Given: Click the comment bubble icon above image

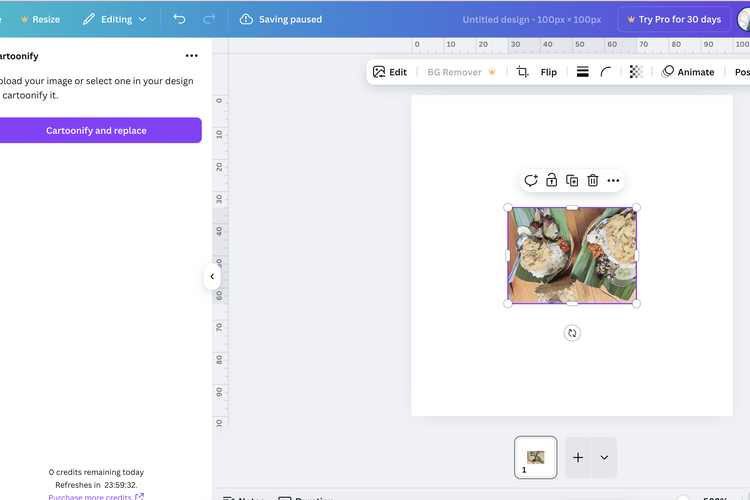Looking at the screenshot, I should [531, 180].
